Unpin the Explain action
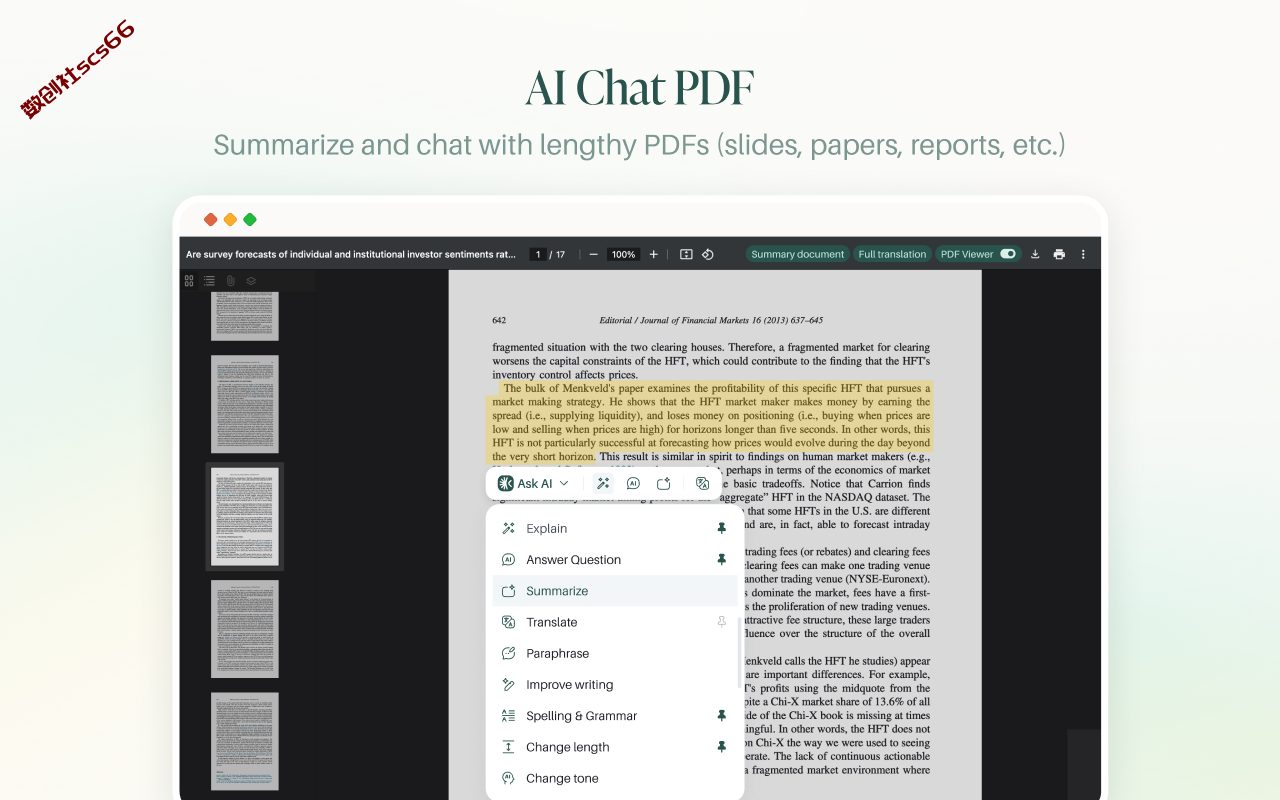 pos(721,528)
